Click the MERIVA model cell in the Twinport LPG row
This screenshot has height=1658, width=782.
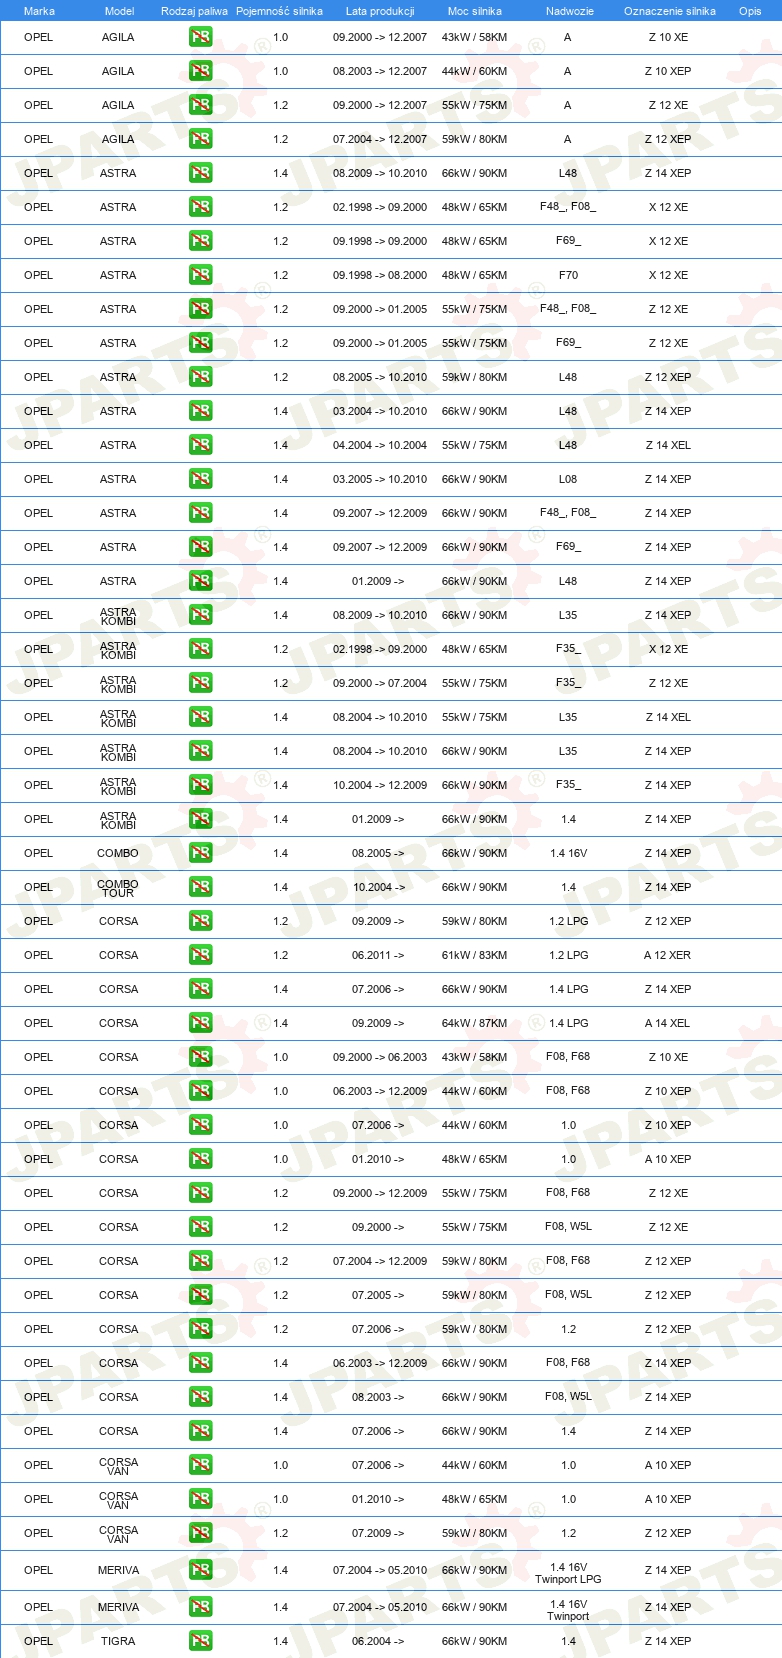118,1570
